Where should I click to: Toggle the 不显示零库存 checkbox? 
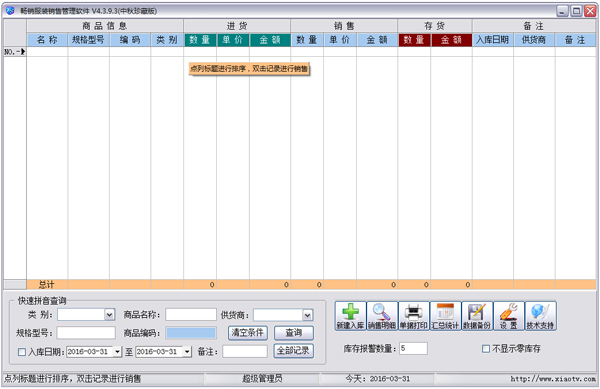[x=486, y=348]
